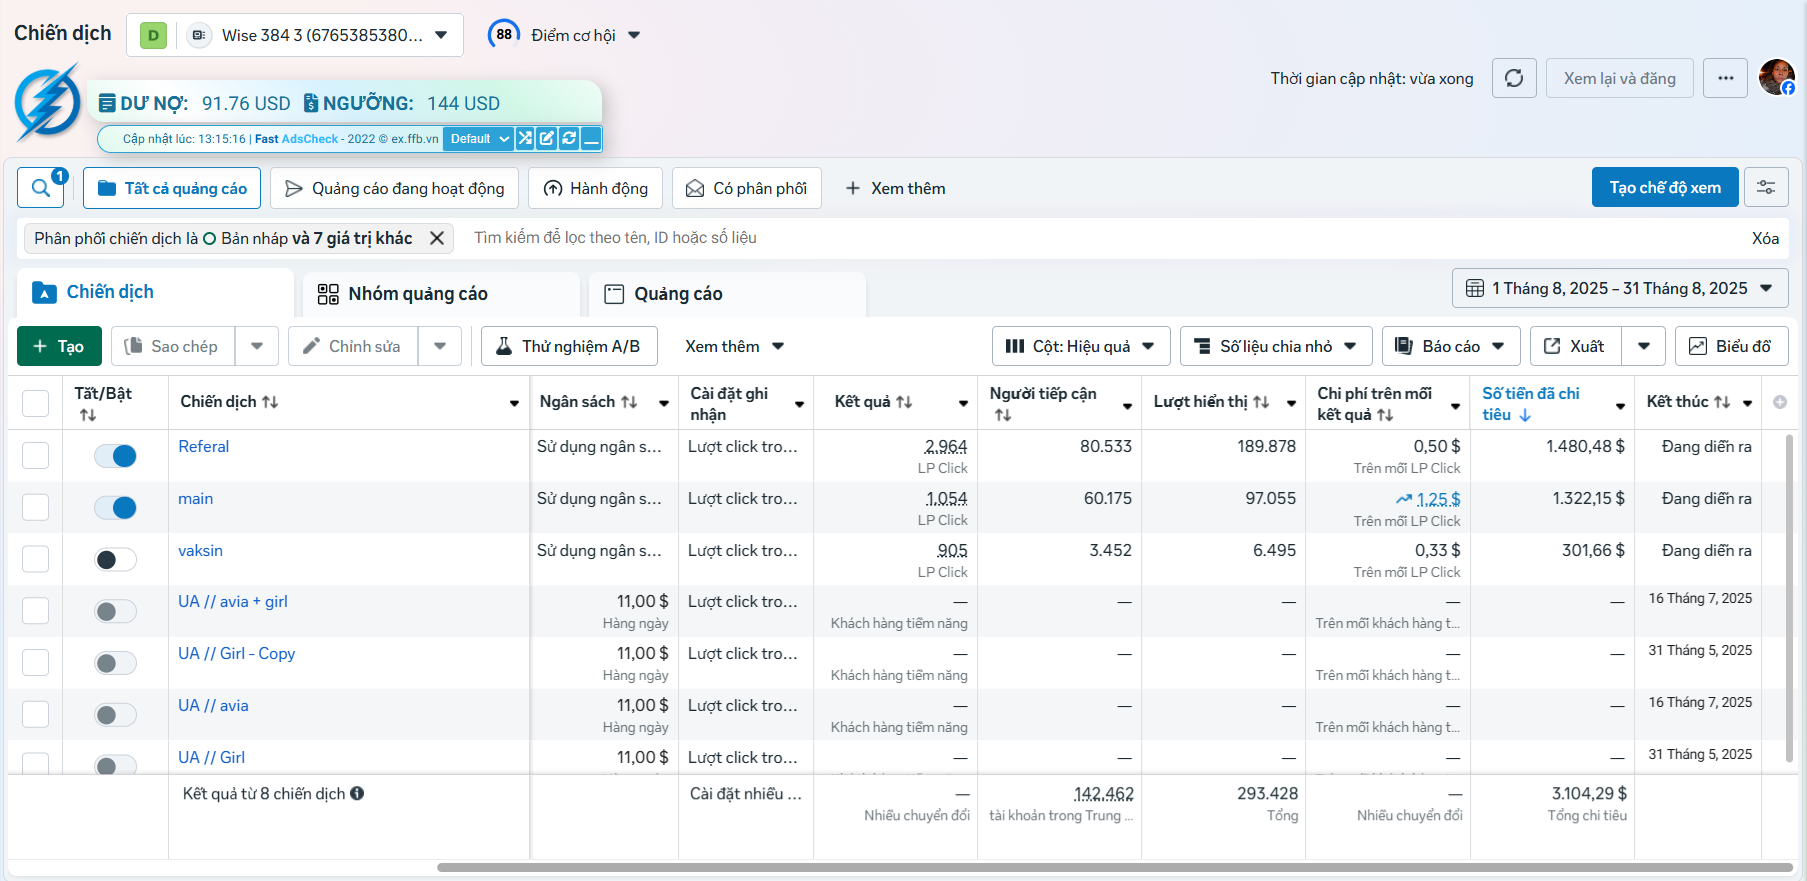The height and width of the screenshot is (881, 1807).
Task: Expand the arrow next to Chỉnh sửa
Action: pyautogui.click(x=440, y=346)
